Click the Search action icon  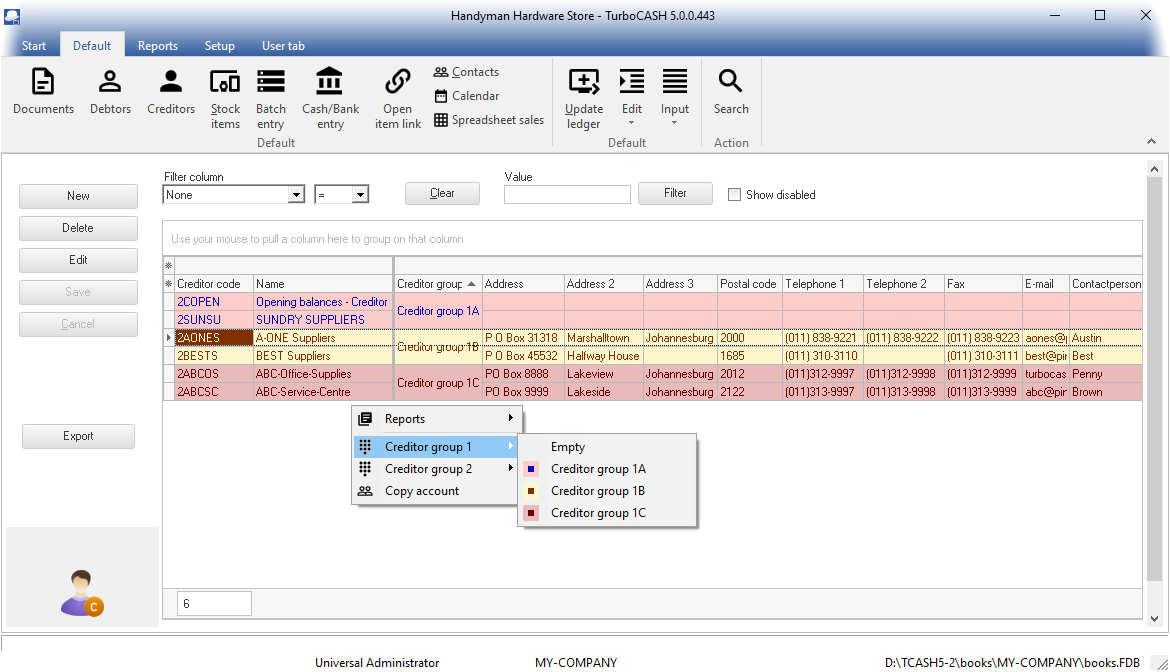click(731, 92)
